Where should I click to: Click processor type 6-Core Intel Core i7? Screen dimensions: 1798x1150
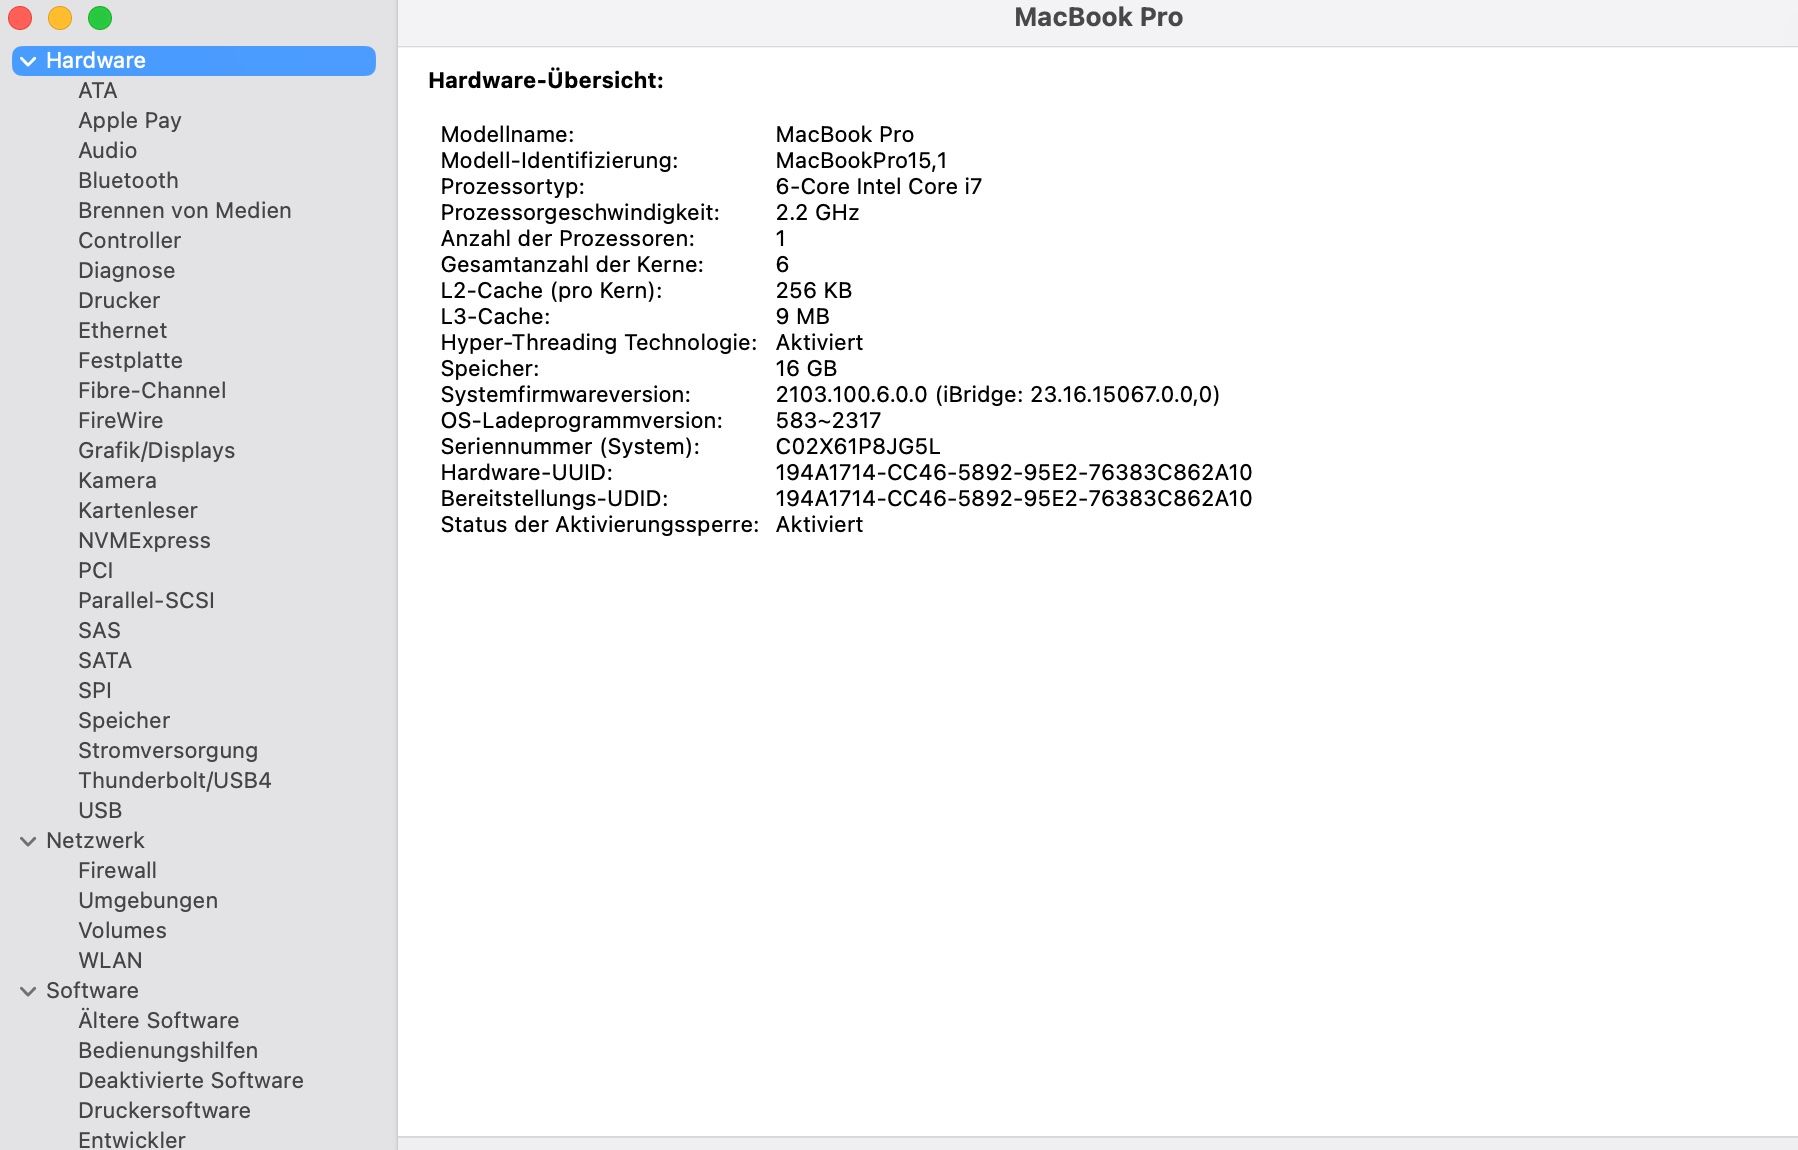[879, 187]
